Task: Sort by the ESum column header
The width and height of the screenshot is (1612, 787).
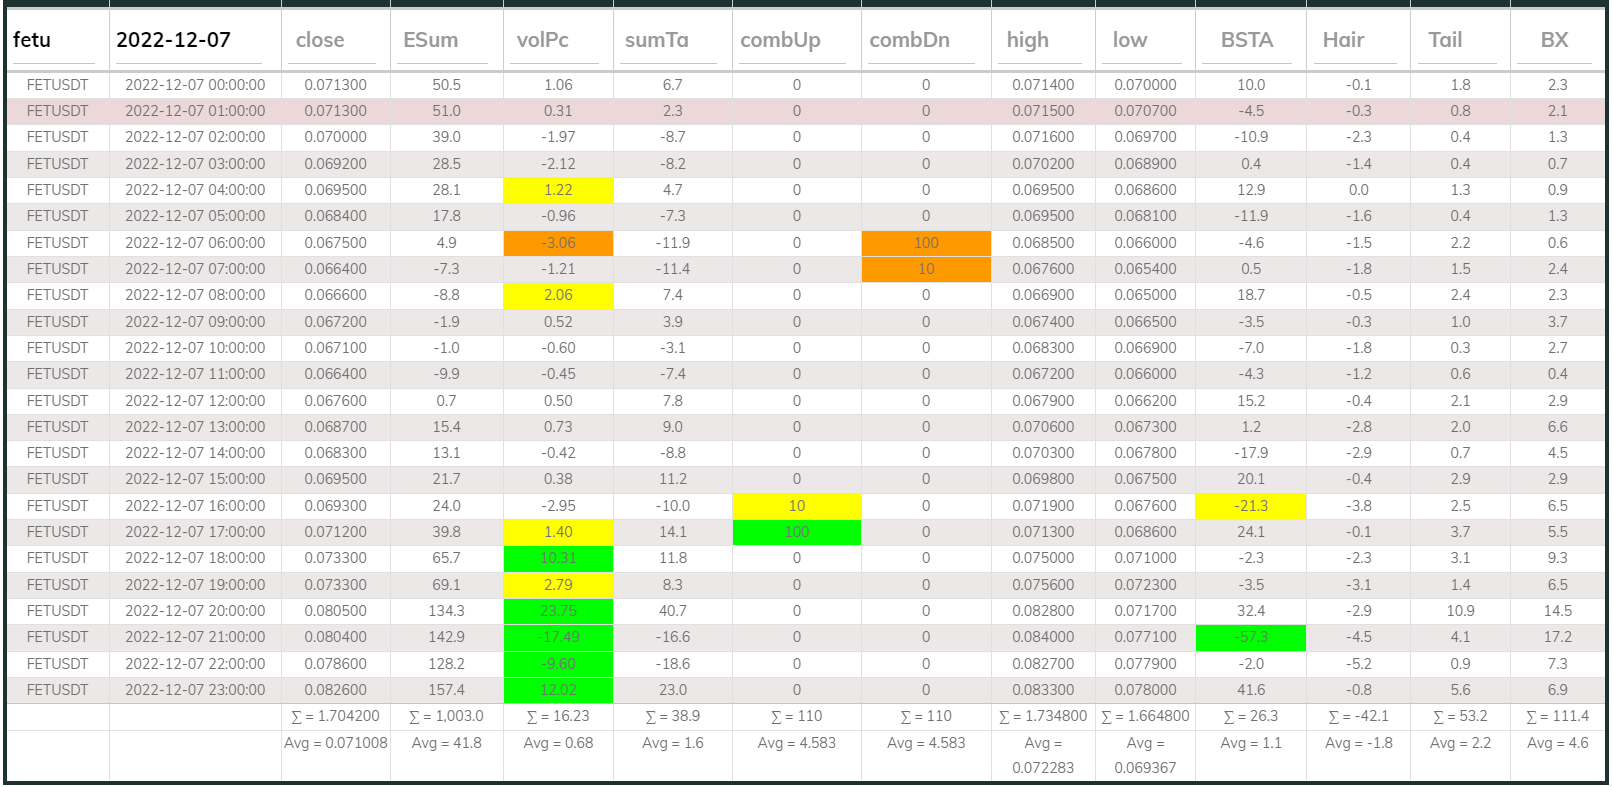Action: [430, 40]
